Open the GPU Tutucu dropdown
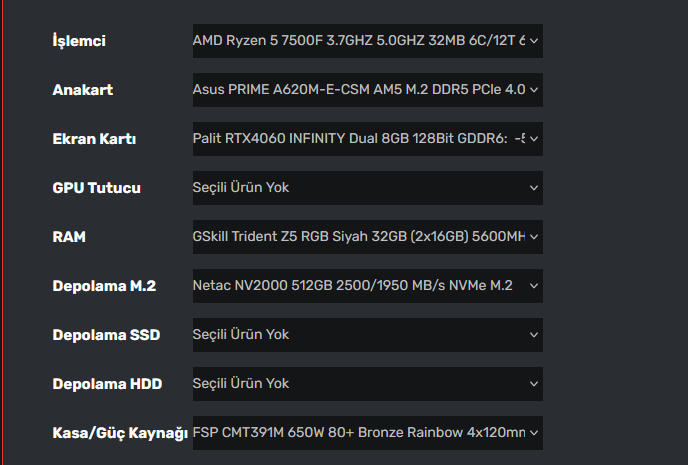Screen dimensions: 688x465 coord(368,188)
